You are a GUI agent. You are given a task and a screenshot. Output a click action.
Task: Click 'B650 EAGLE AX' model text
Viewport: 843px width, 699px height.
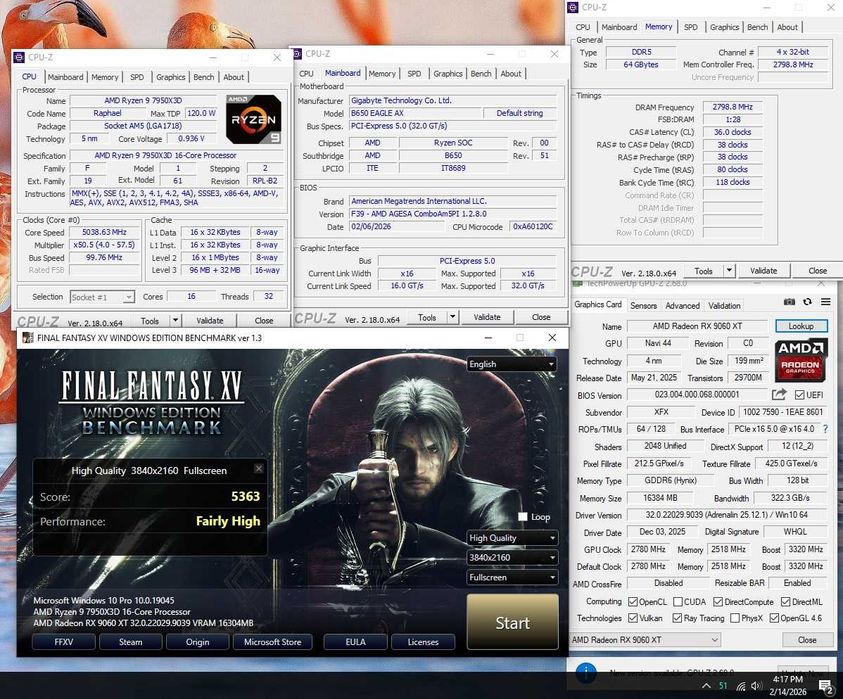click(377, 113)
